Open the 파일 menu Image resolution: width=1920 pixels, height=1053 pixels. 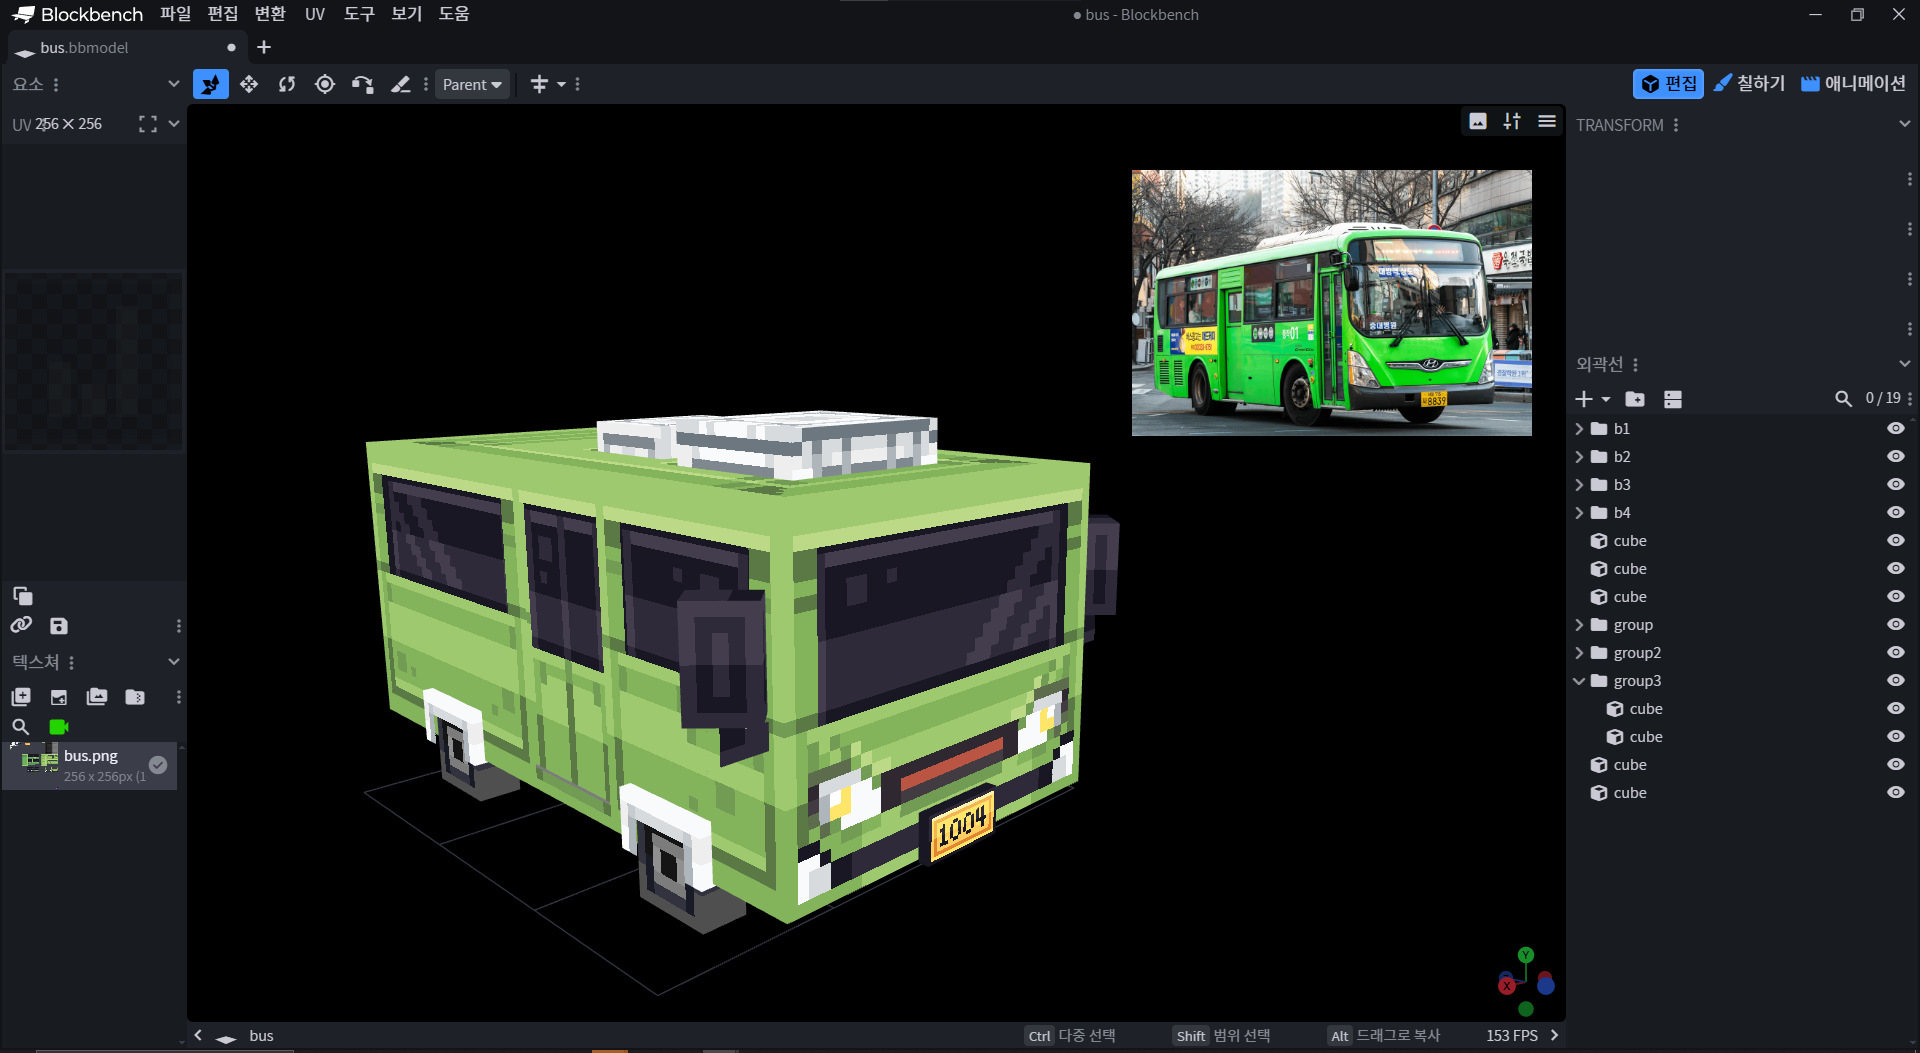175,14
